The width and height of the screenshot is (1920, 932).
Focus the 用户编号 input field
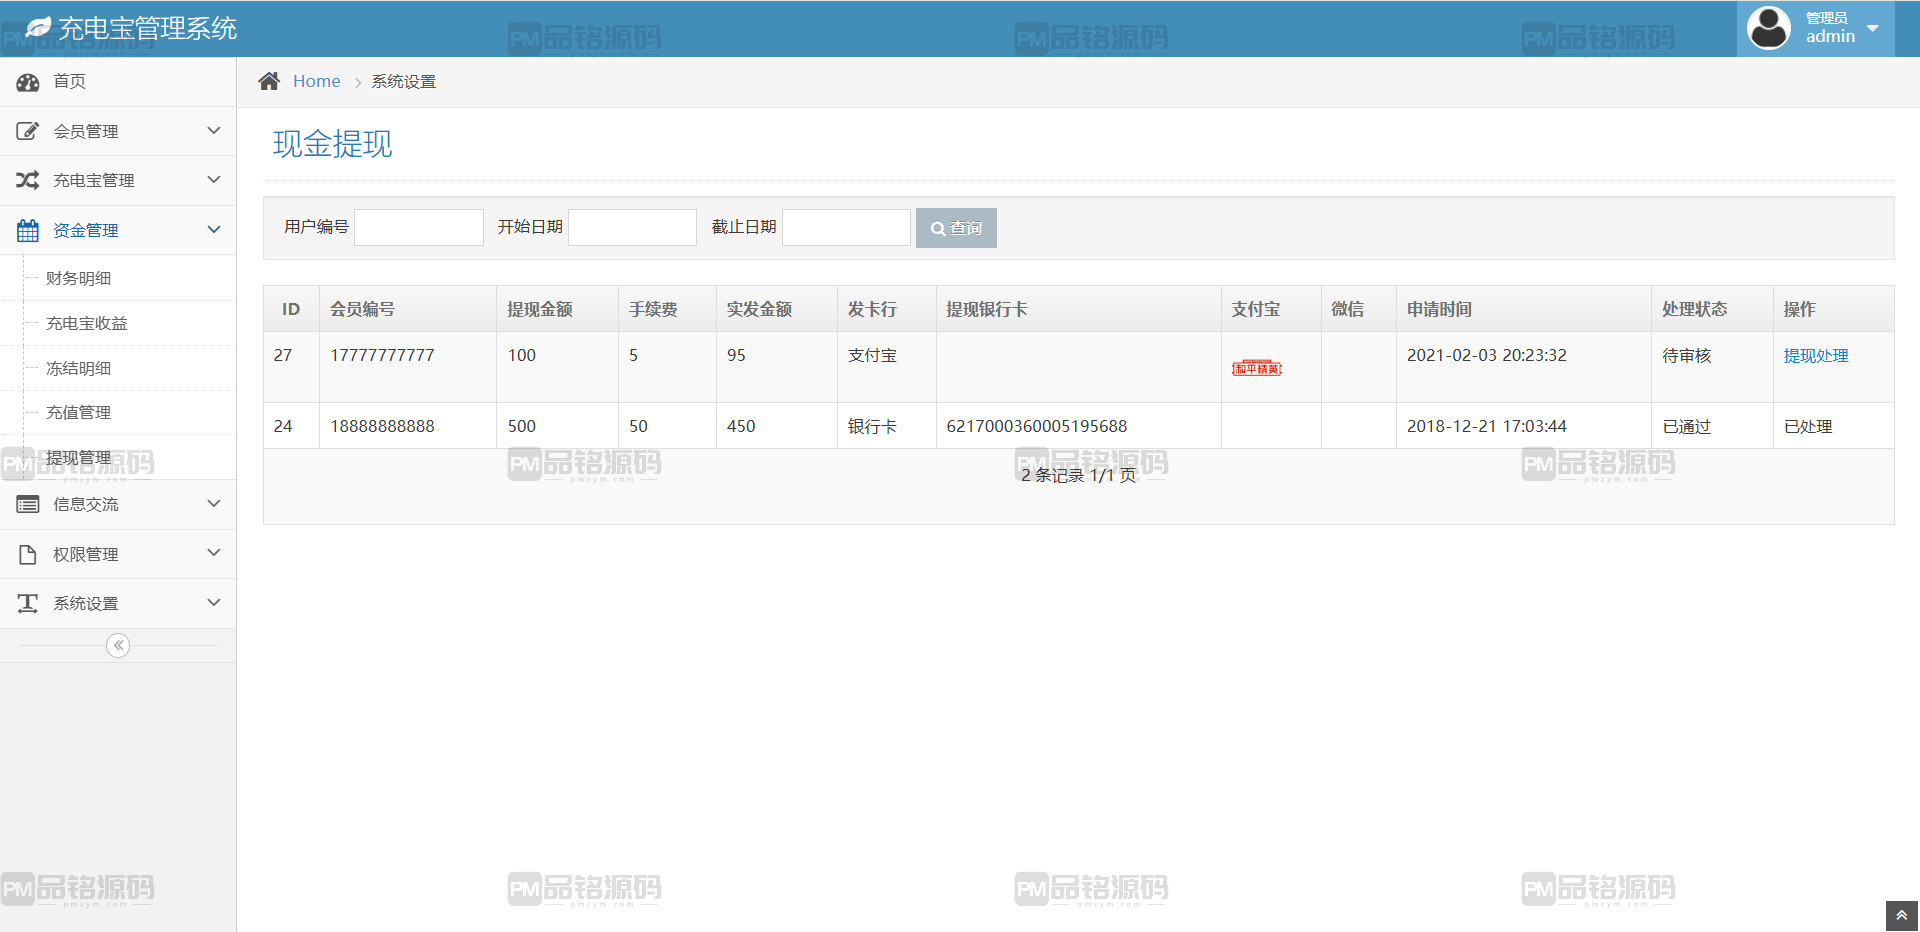click(419, 227)
